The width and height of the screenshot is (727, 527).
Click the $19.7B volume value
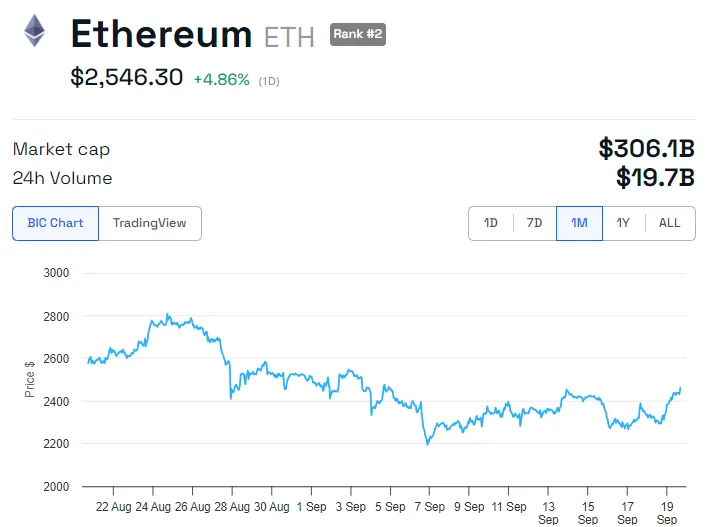tap(655, 178)
